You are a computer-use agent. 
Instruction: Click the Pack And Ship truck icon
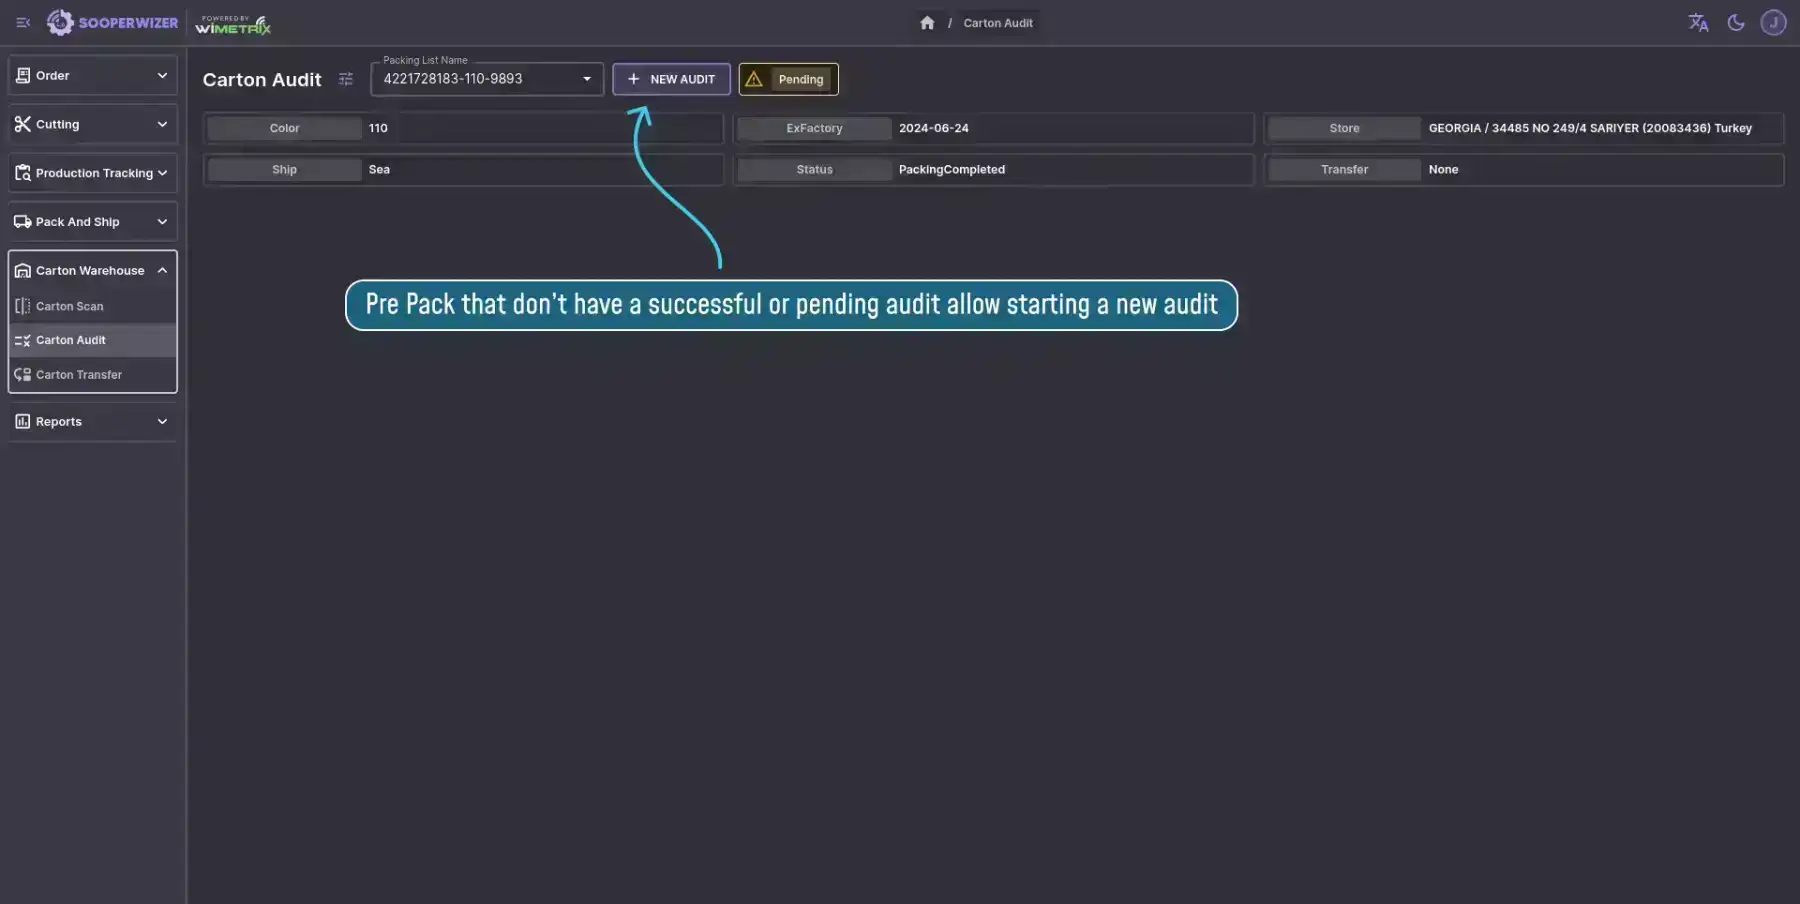pos(23,222)
